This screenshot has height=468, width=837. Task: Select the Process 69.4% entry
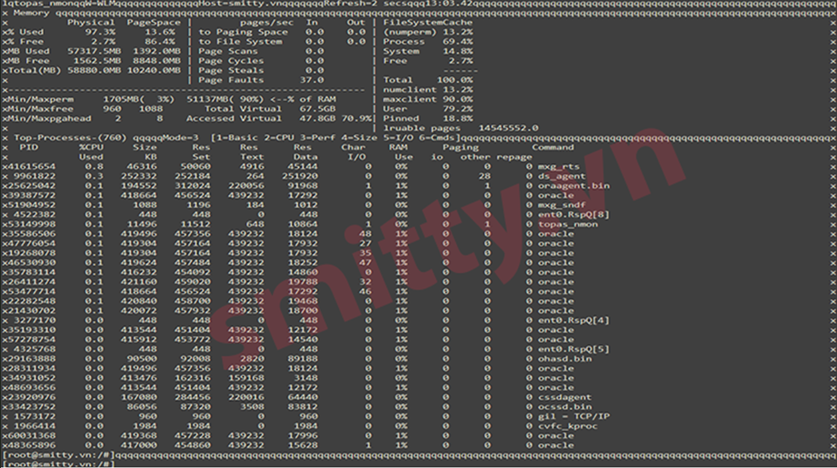point(428,42)
